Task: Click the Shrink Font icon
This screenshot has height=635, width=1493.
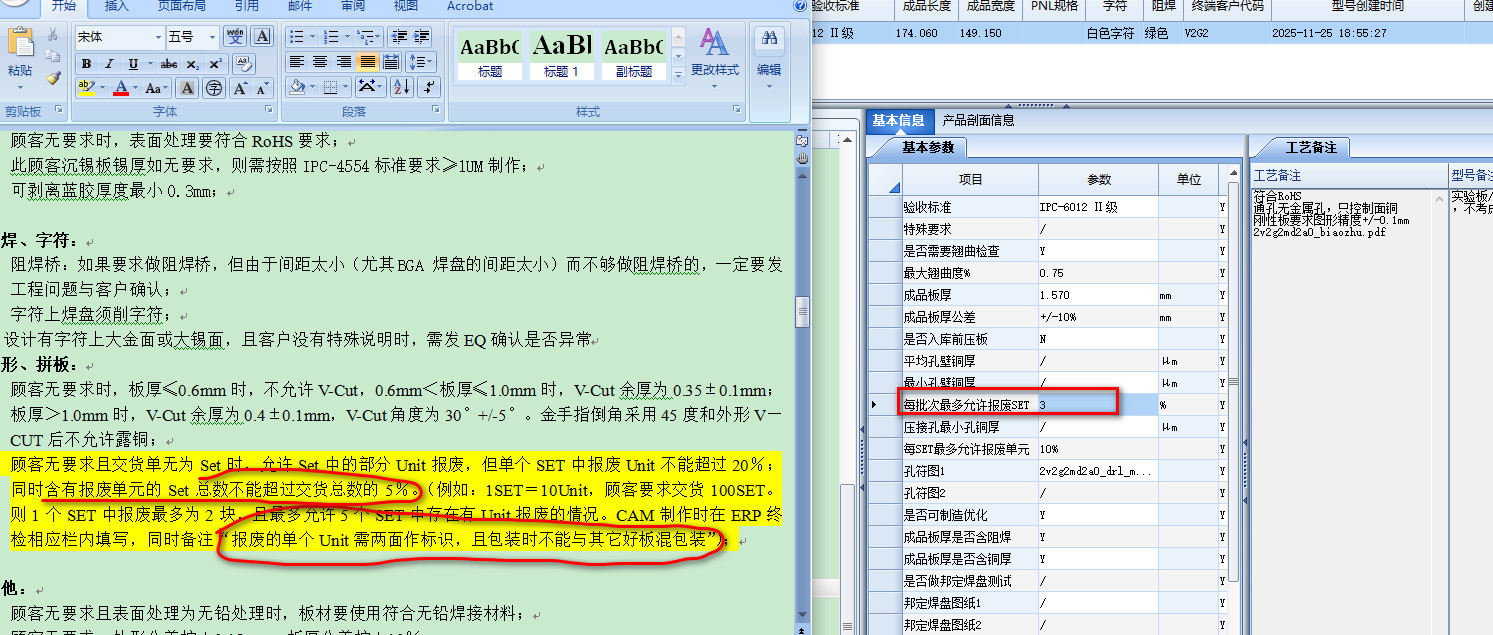Action: 264,88
